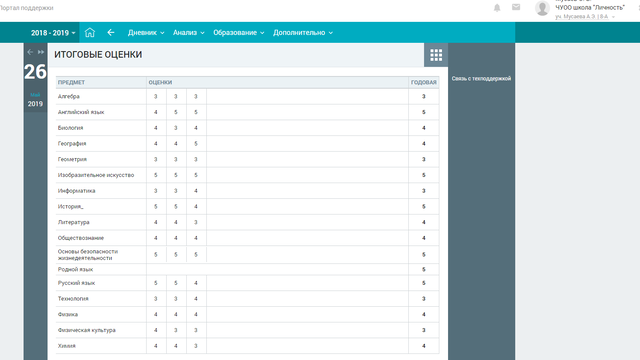Viewport: 640px width, 360px height.
Task: Open the Анализ menu
Action: coord(189,33)
